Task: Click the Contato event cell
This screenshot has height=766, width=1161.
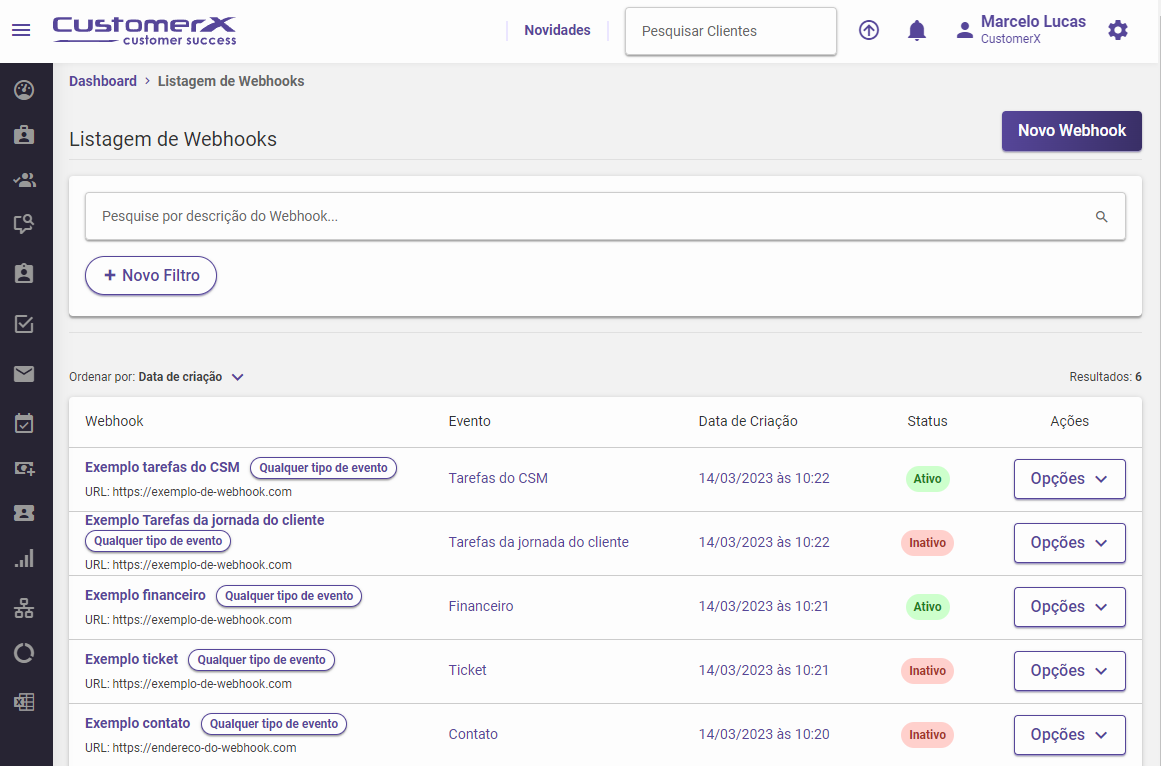Action: pyautogui.click(x=472, y=734)
